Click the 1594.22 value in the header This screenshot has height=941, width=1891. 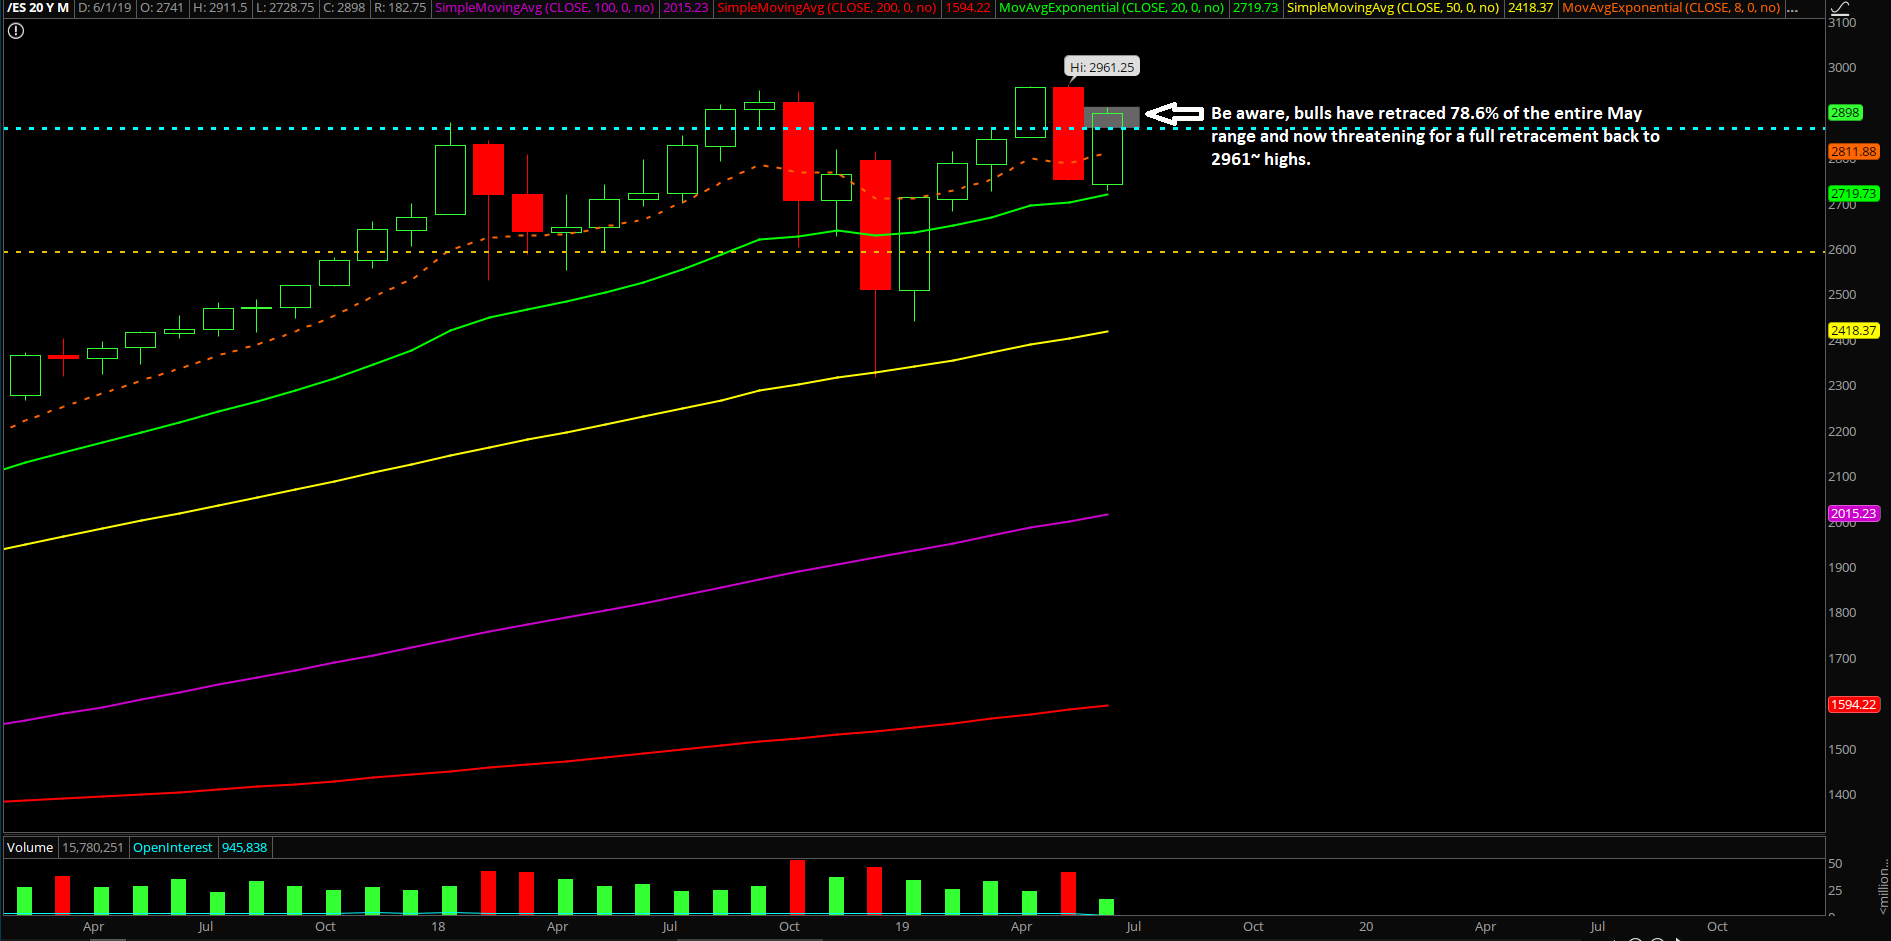(x=968, y=8)
